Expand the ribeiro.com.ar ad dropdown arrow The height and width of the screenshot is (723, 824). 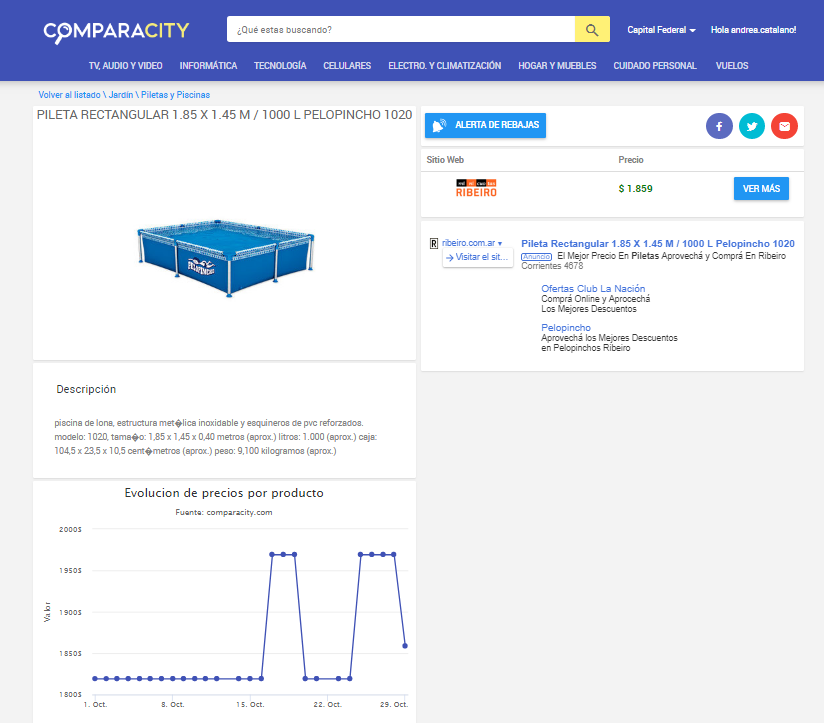point(500,243)
